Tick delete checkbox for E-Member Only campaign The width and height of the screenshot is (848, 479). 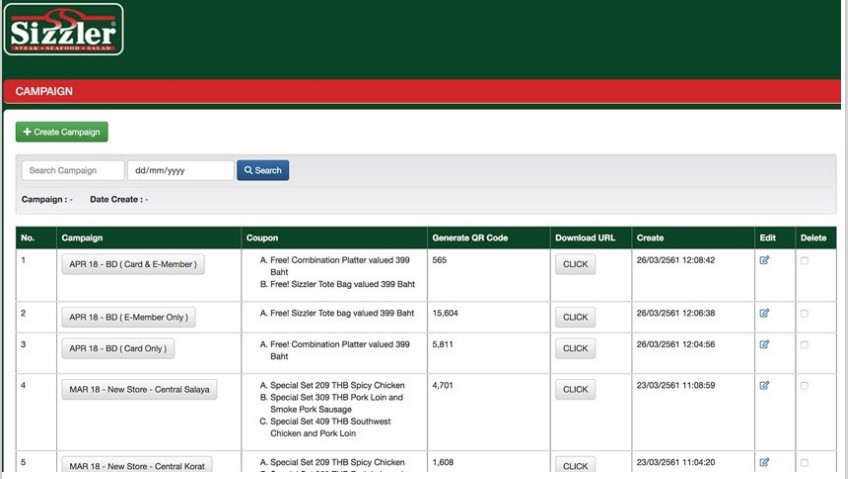pos(804,314)
